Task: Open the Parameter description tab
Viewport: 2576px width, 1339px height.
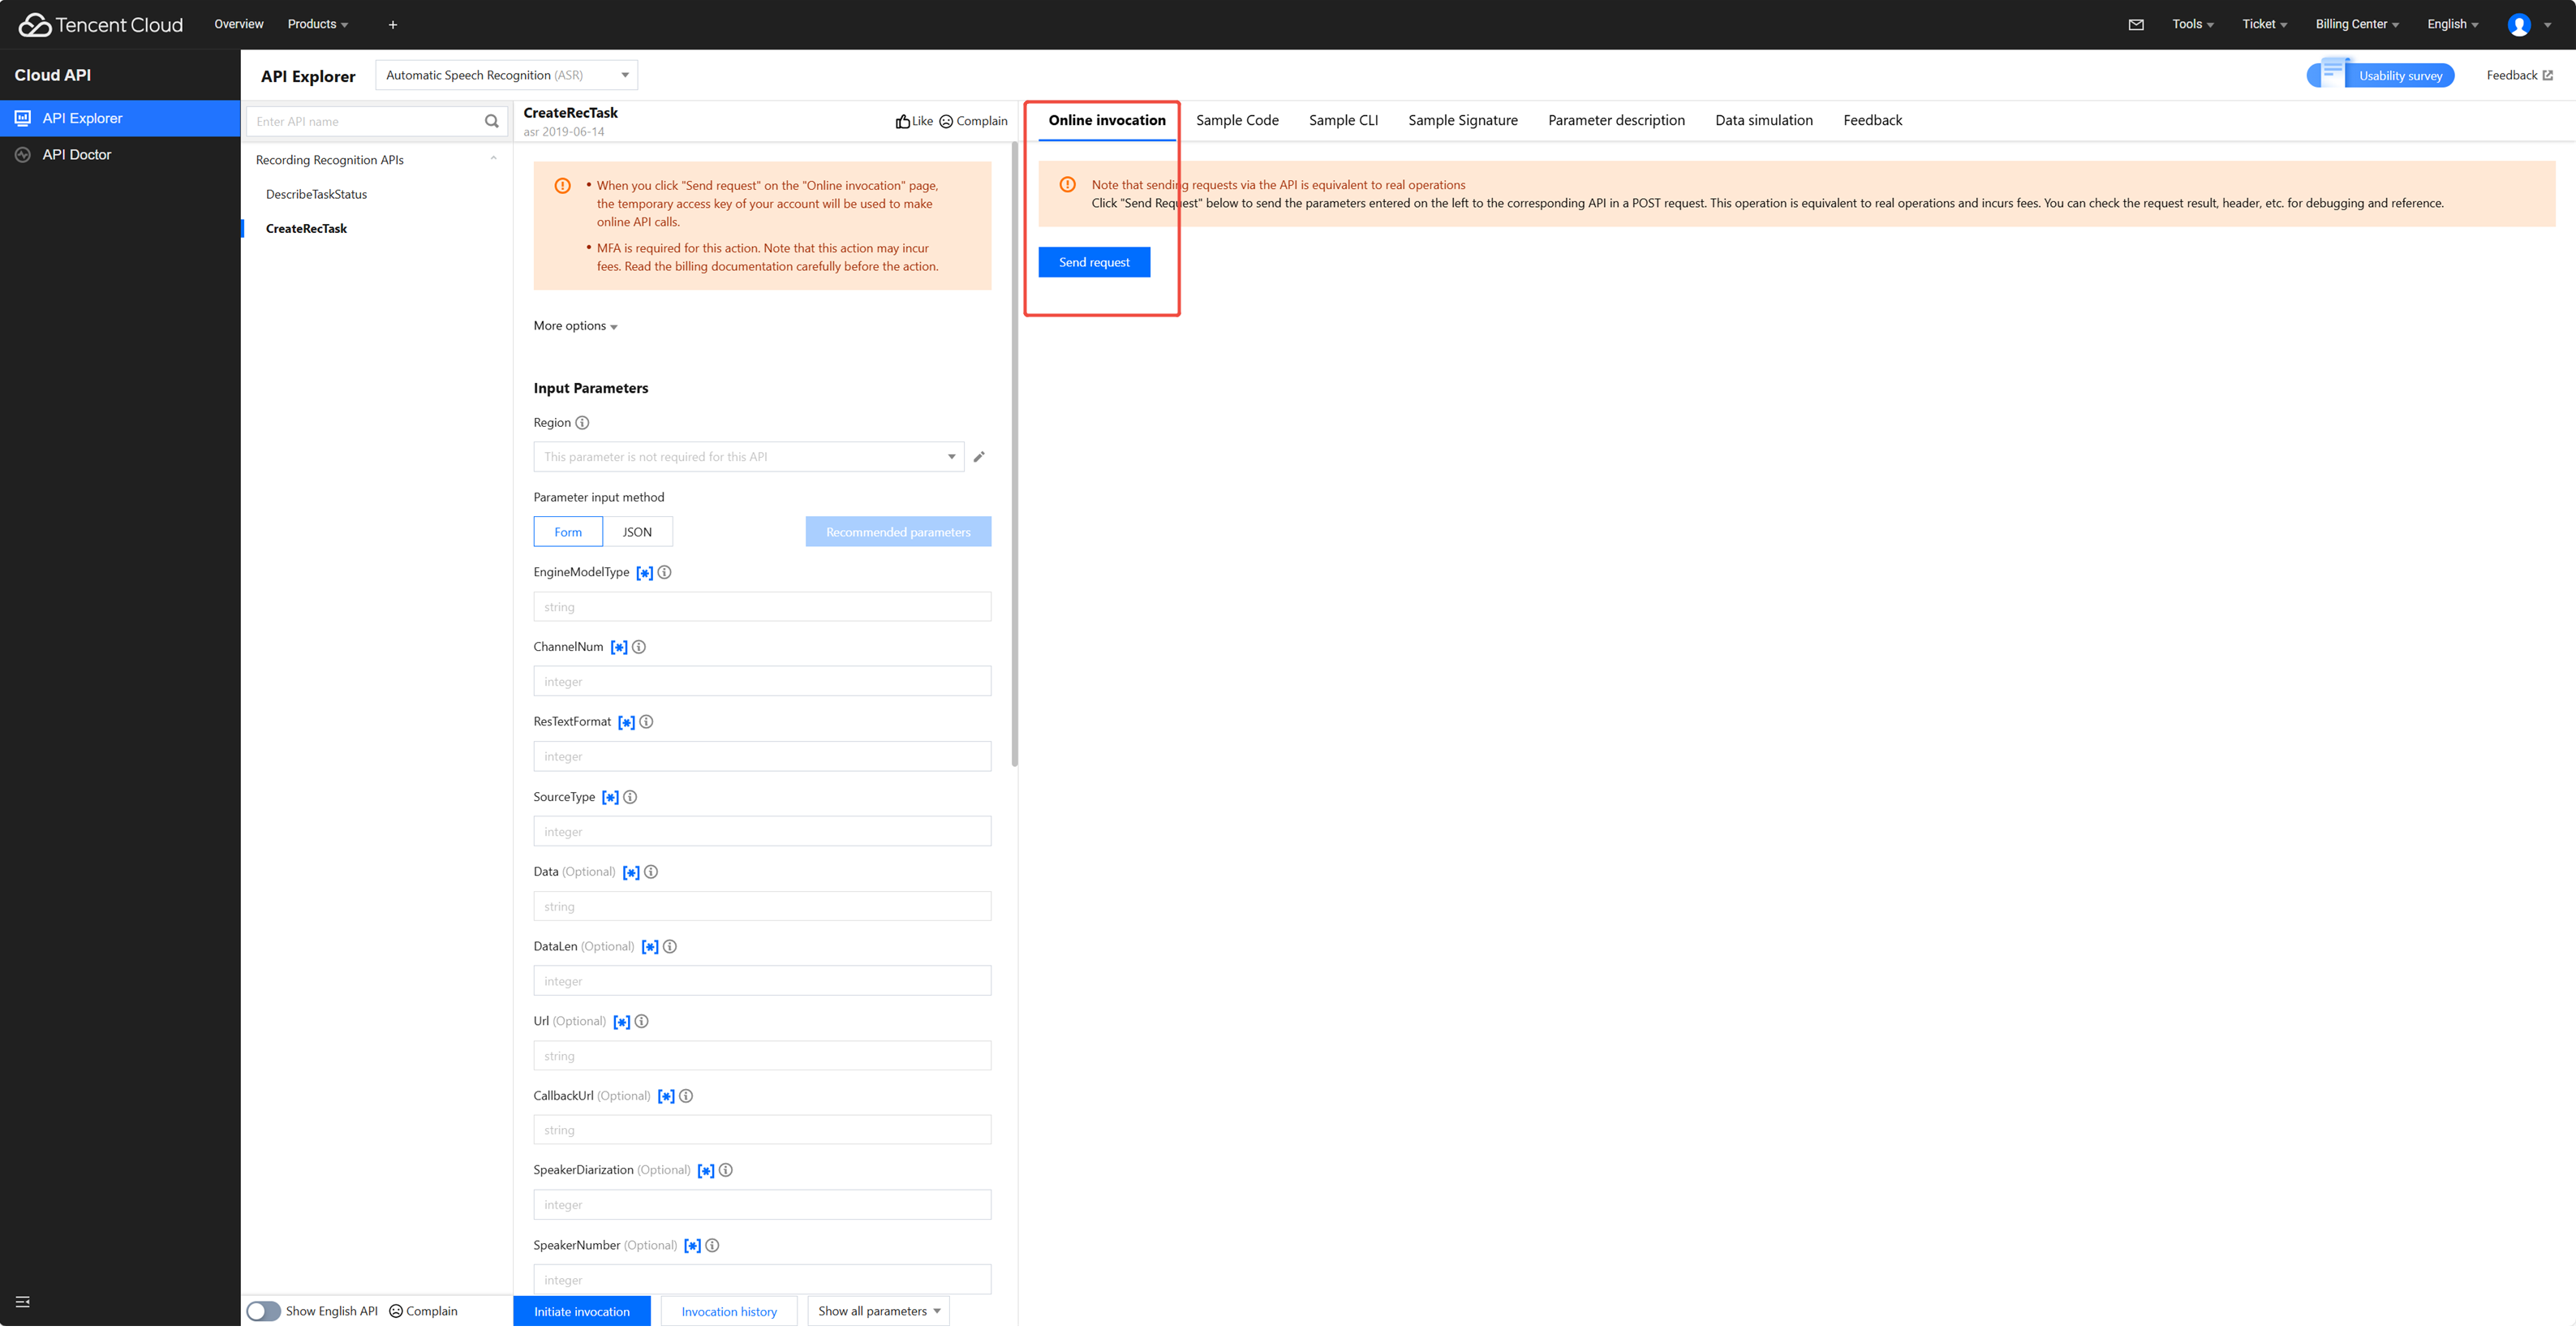Action: (x=1616, y=120)
